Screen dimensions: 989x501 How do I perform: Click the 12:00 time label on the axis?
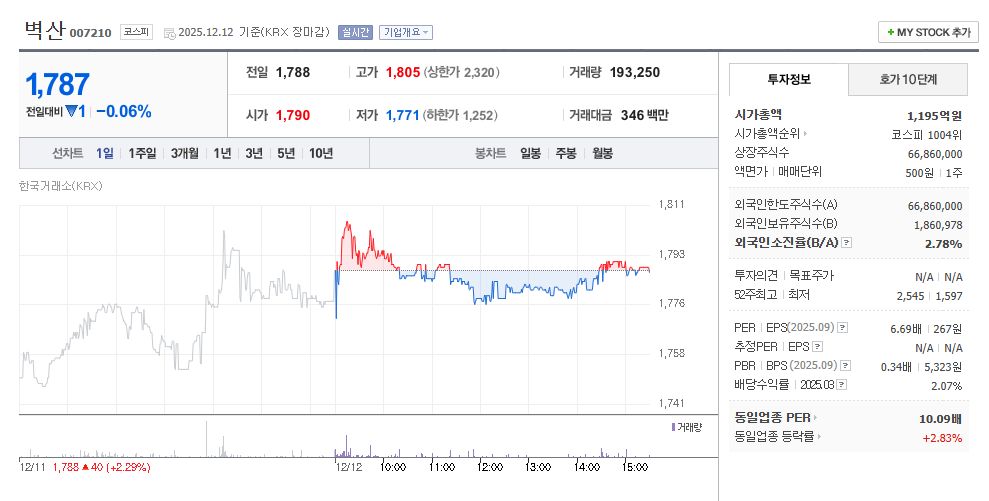pyautogui.click(x=490, y=468)
